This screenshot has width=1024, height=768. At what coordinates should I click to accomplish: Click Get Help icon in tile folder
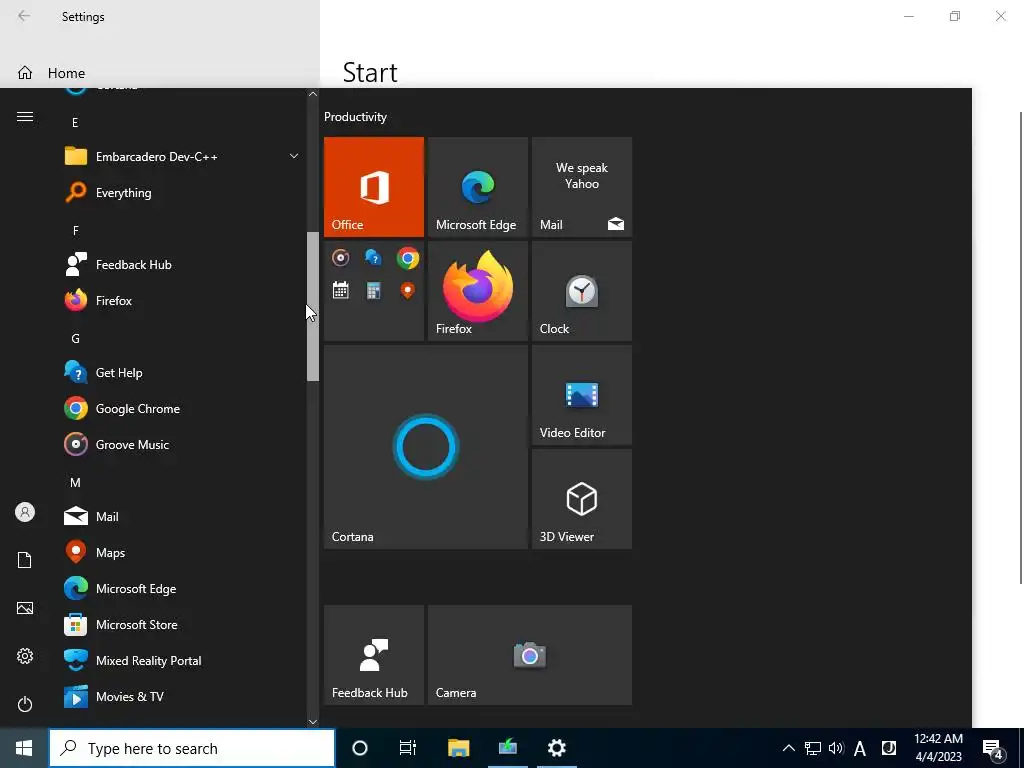[x=374, y=257]
